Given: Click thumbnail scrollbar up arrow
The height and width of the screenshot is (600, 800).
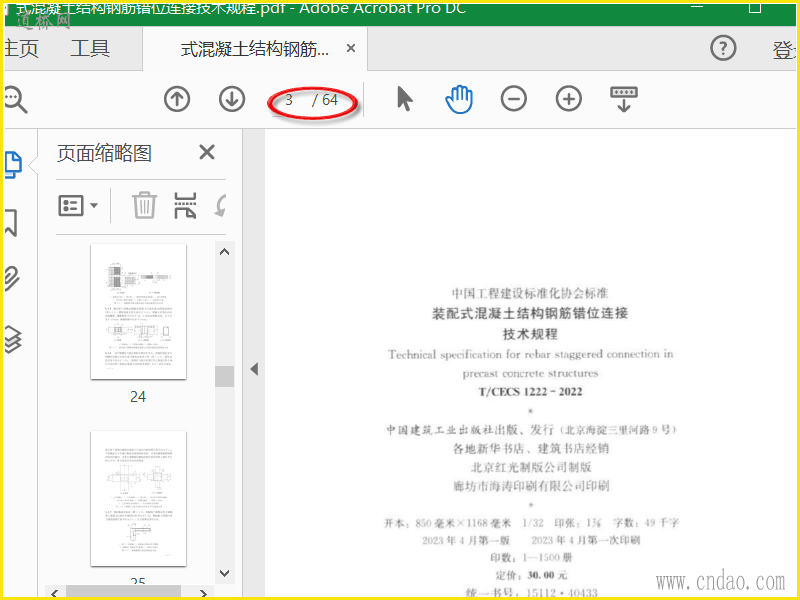Looking at the screenshot, I should click(x=224, y=252).
